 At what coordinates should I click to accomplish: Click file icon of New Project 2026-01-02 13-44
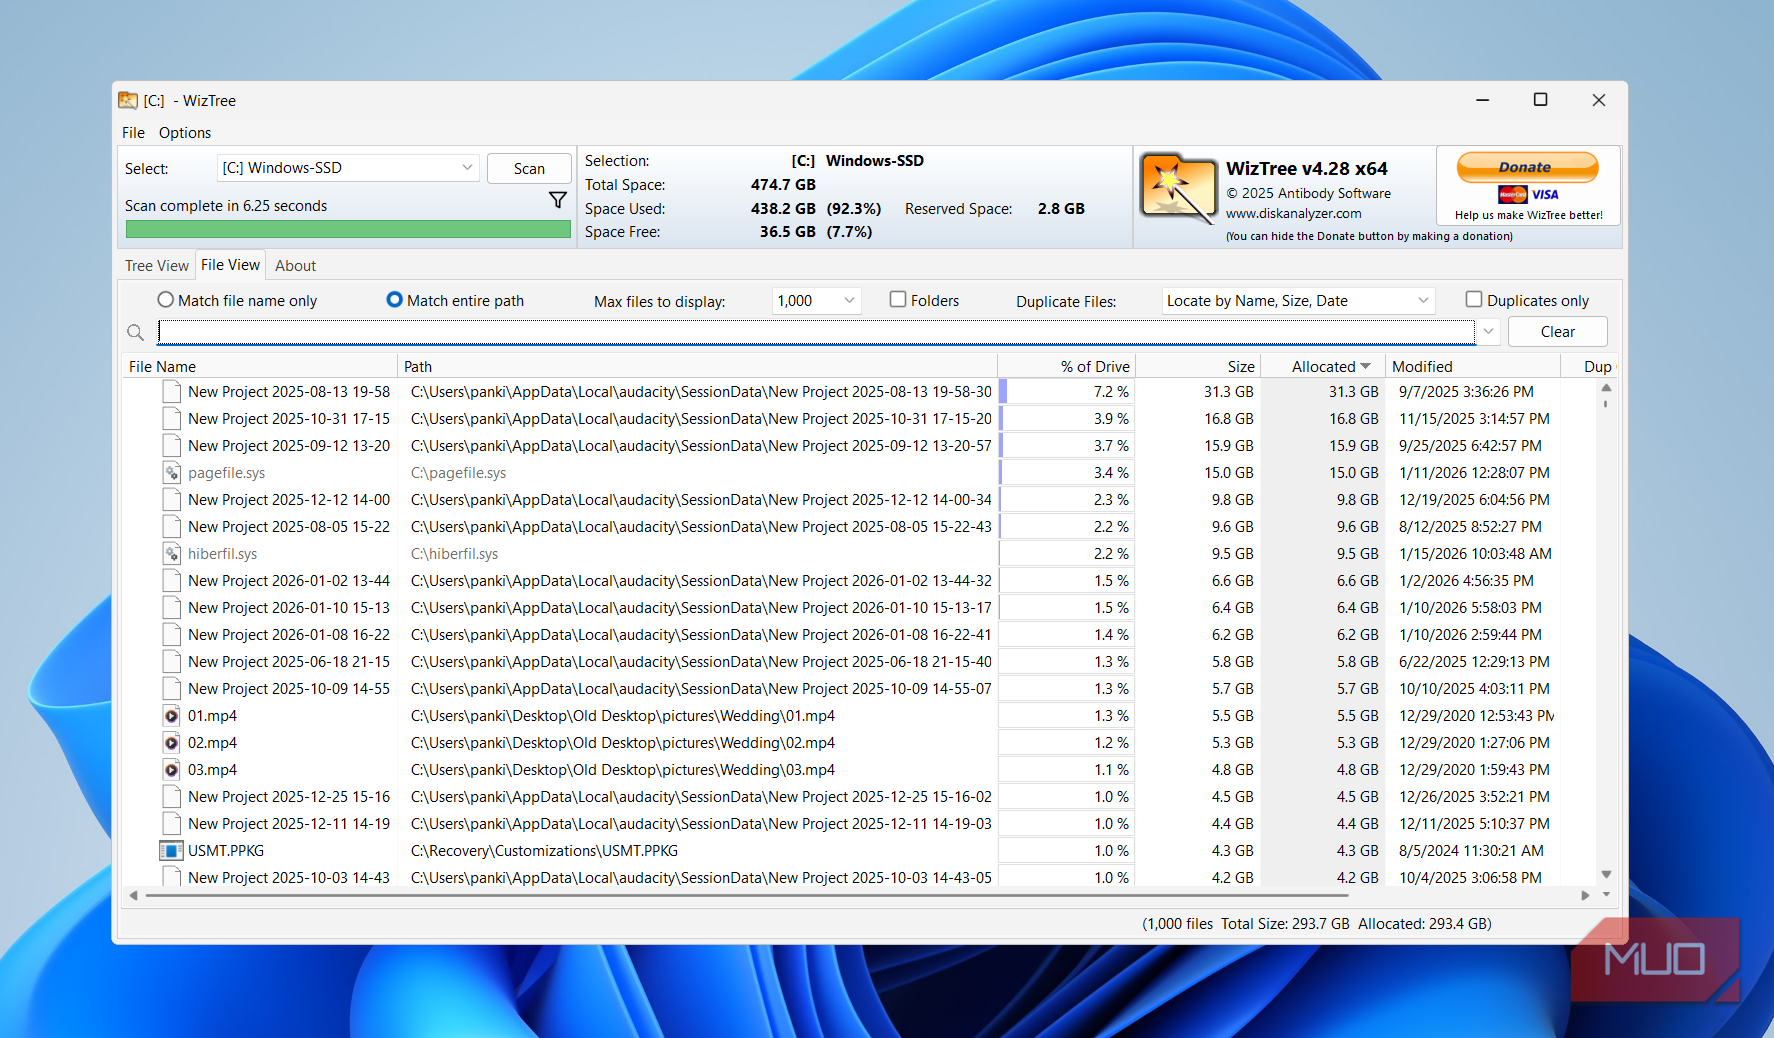pyautogui.click(x=172, y=581)
